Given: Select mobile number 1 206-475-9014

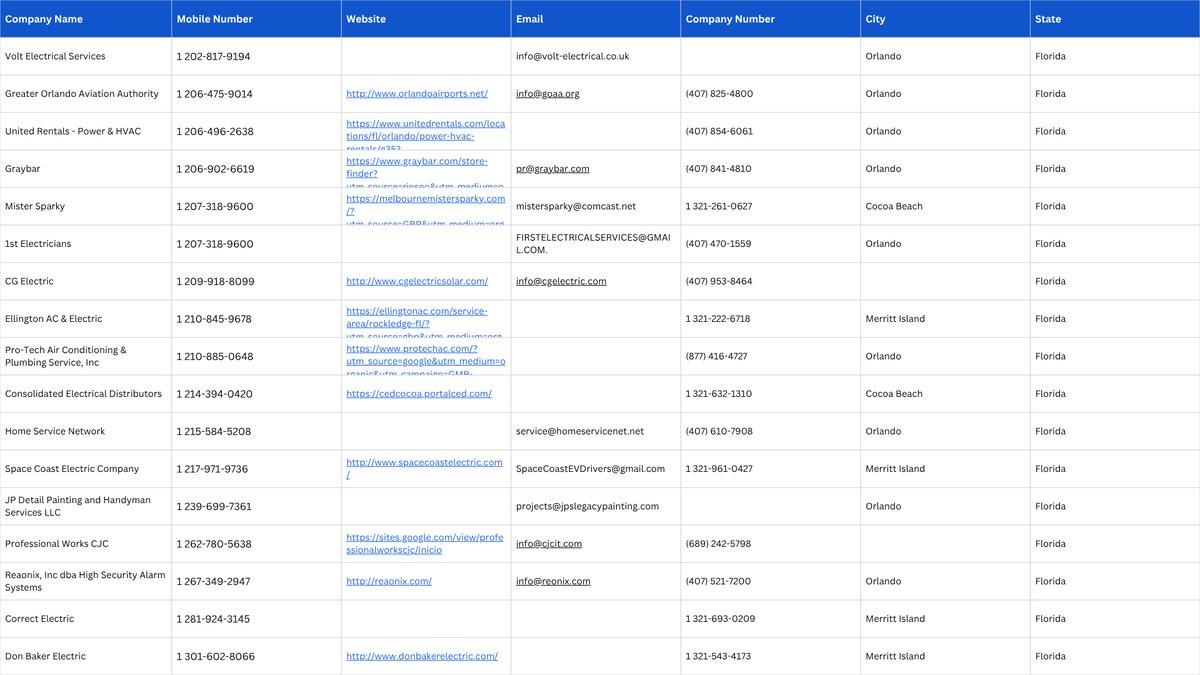Looking at the screenshot, I should [256, 94].
